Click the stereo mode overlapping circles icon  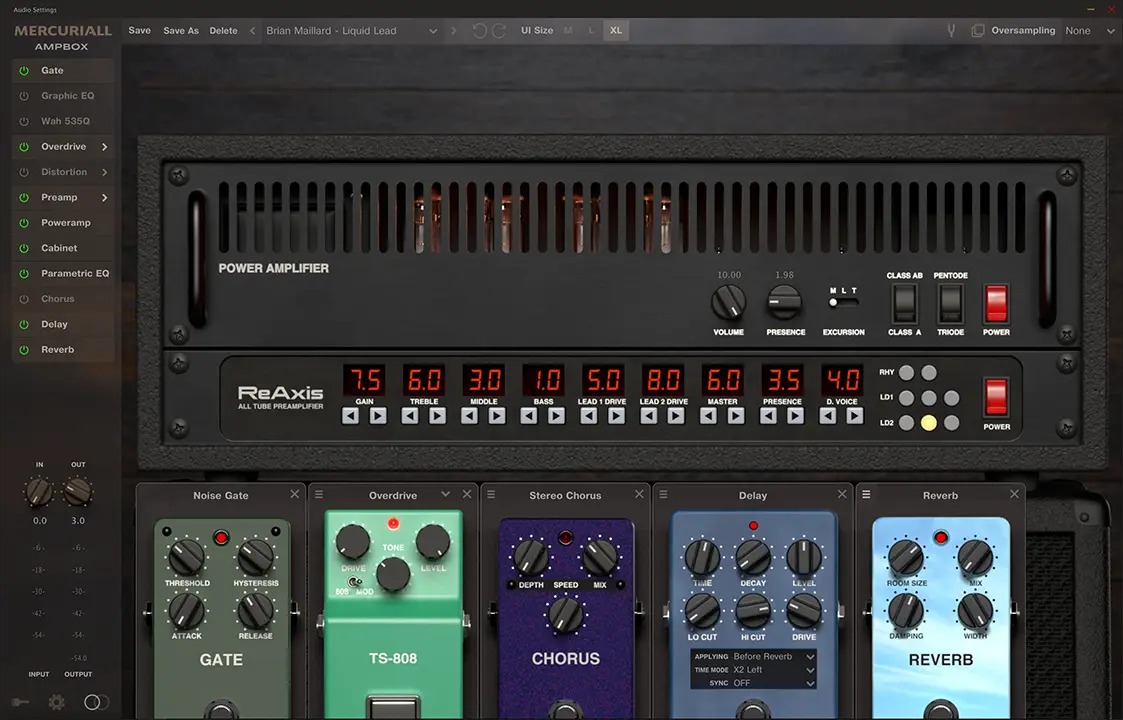coord(96,702)
